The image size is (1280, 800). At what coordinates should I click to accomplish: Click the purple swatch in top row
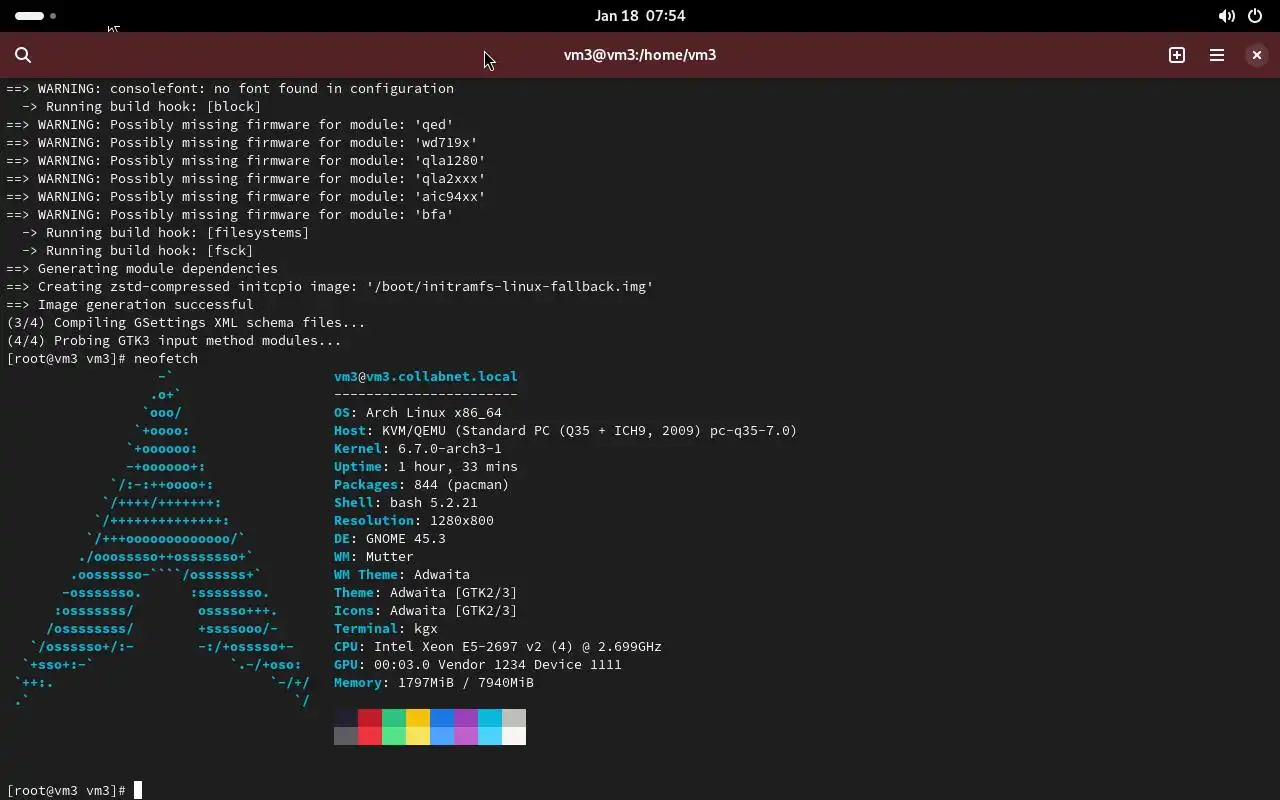(466, 718)
